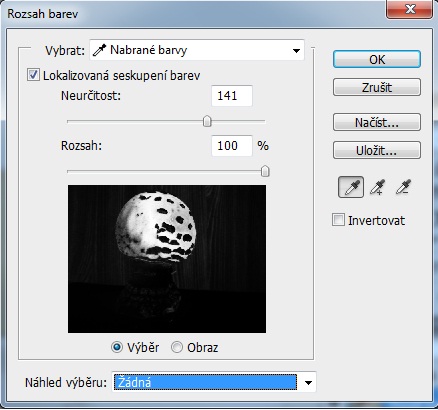Open the Vybrat dropdown arrow
Viewport: 438px width, 410px height.
click(x=296, y=51)
